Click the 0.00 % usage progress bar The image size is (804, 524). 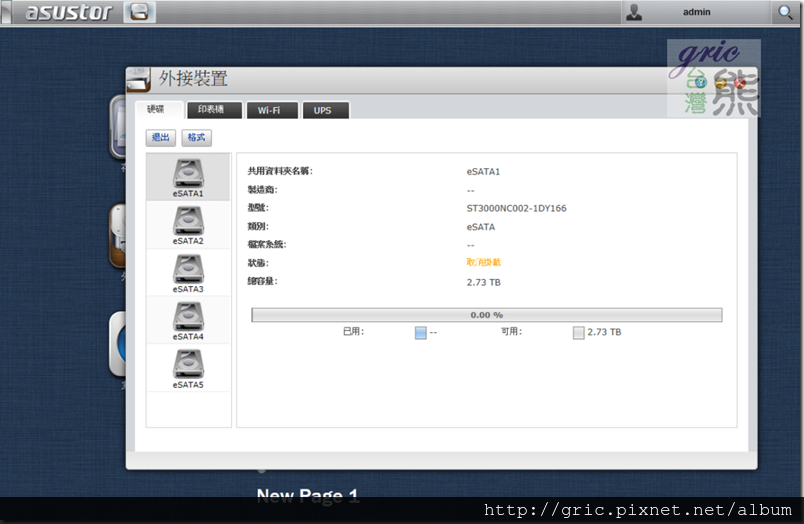[x=487, y=315]
